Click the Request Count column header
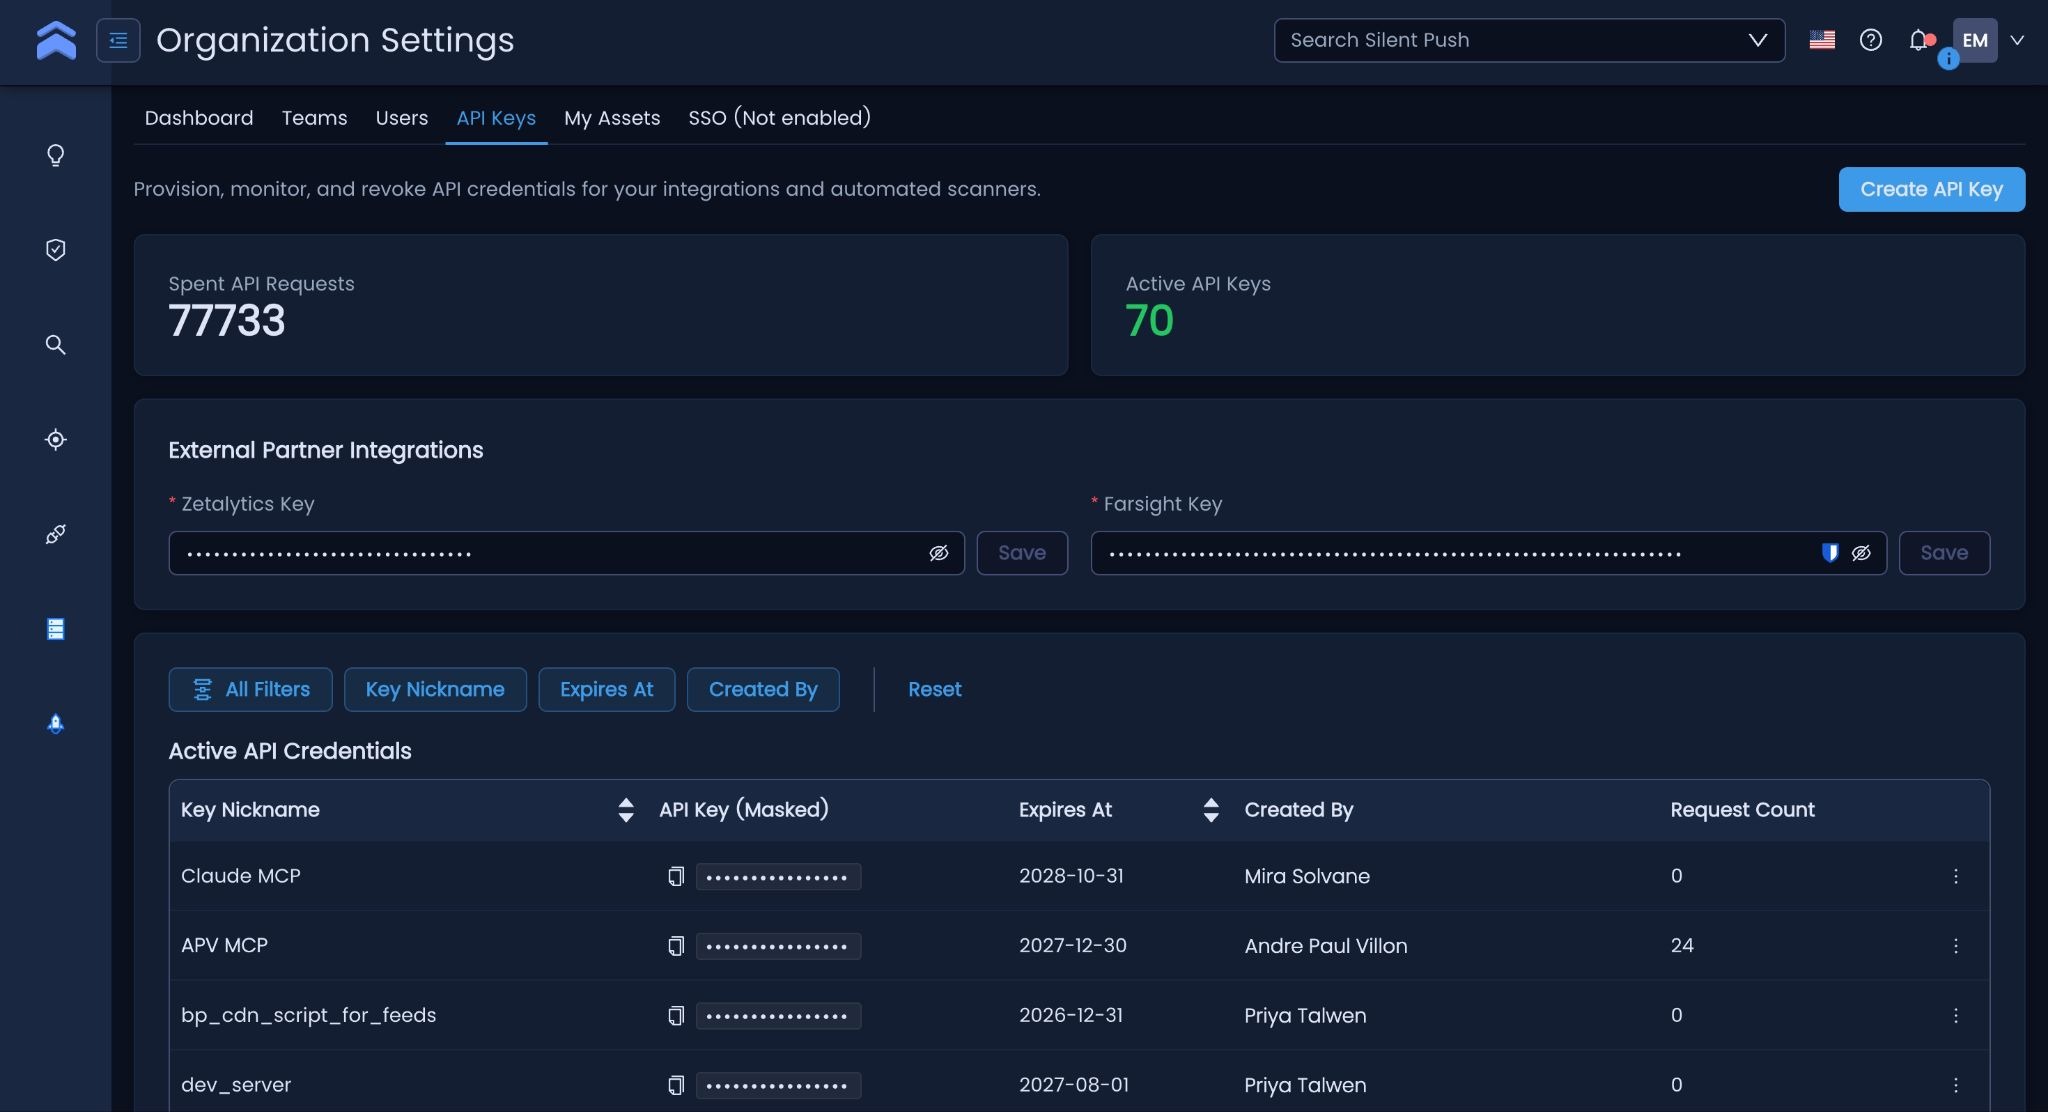The image size is (2048, 1112). (1742, 810)
